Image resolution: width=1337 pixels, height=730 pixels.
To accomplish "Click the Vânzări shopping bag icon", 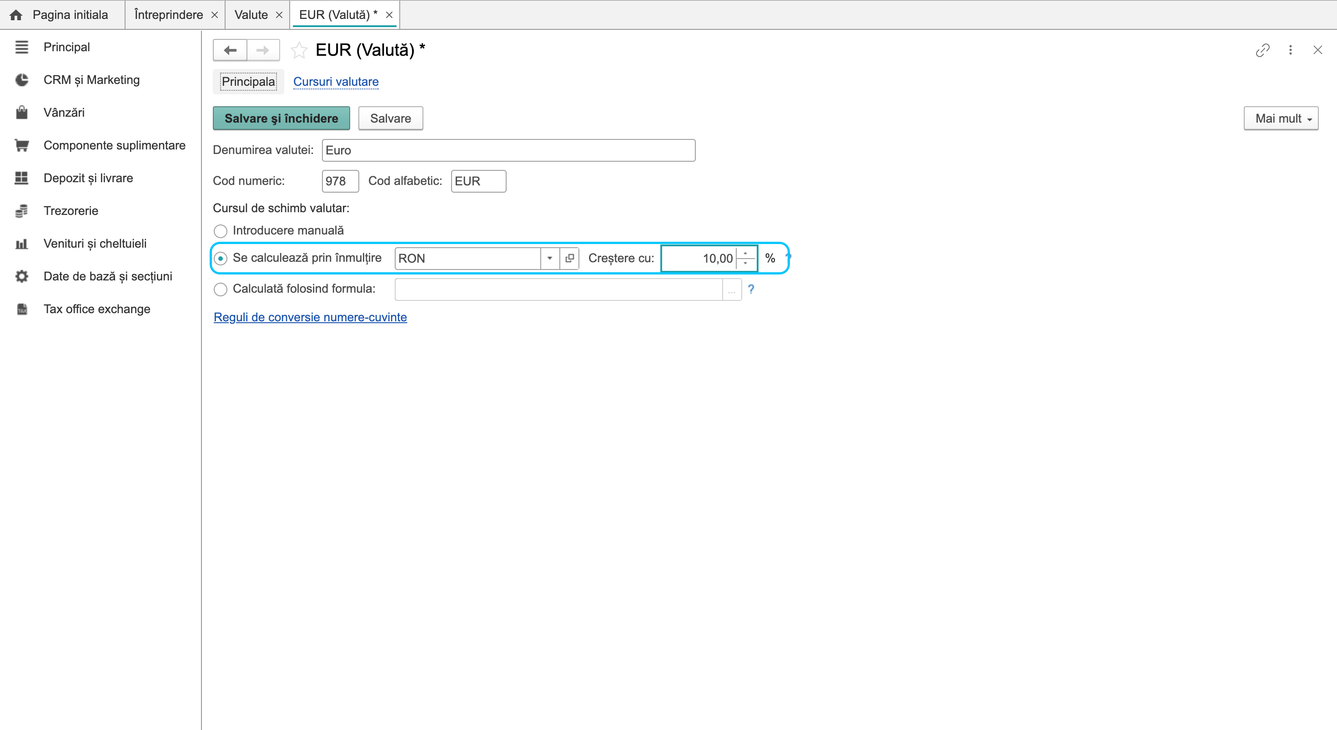I will [22, 113].
